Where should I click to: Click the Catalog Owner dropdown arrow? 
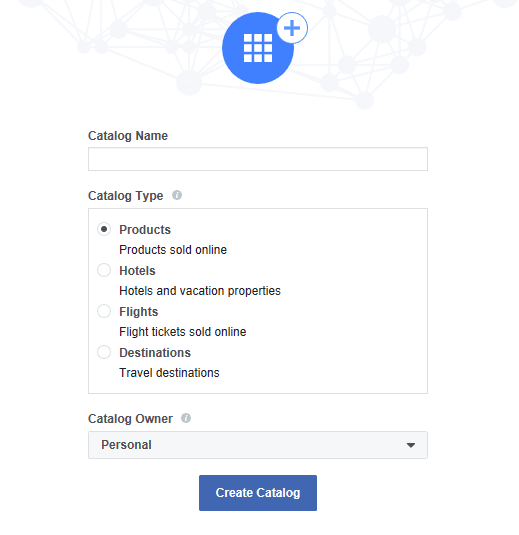pos(411,445)
